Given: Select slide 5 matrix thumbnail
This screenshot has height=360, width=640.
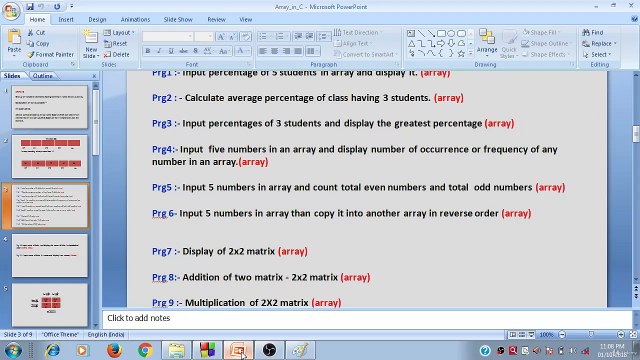Looking at the screenshot, I should tap(50, 305).
